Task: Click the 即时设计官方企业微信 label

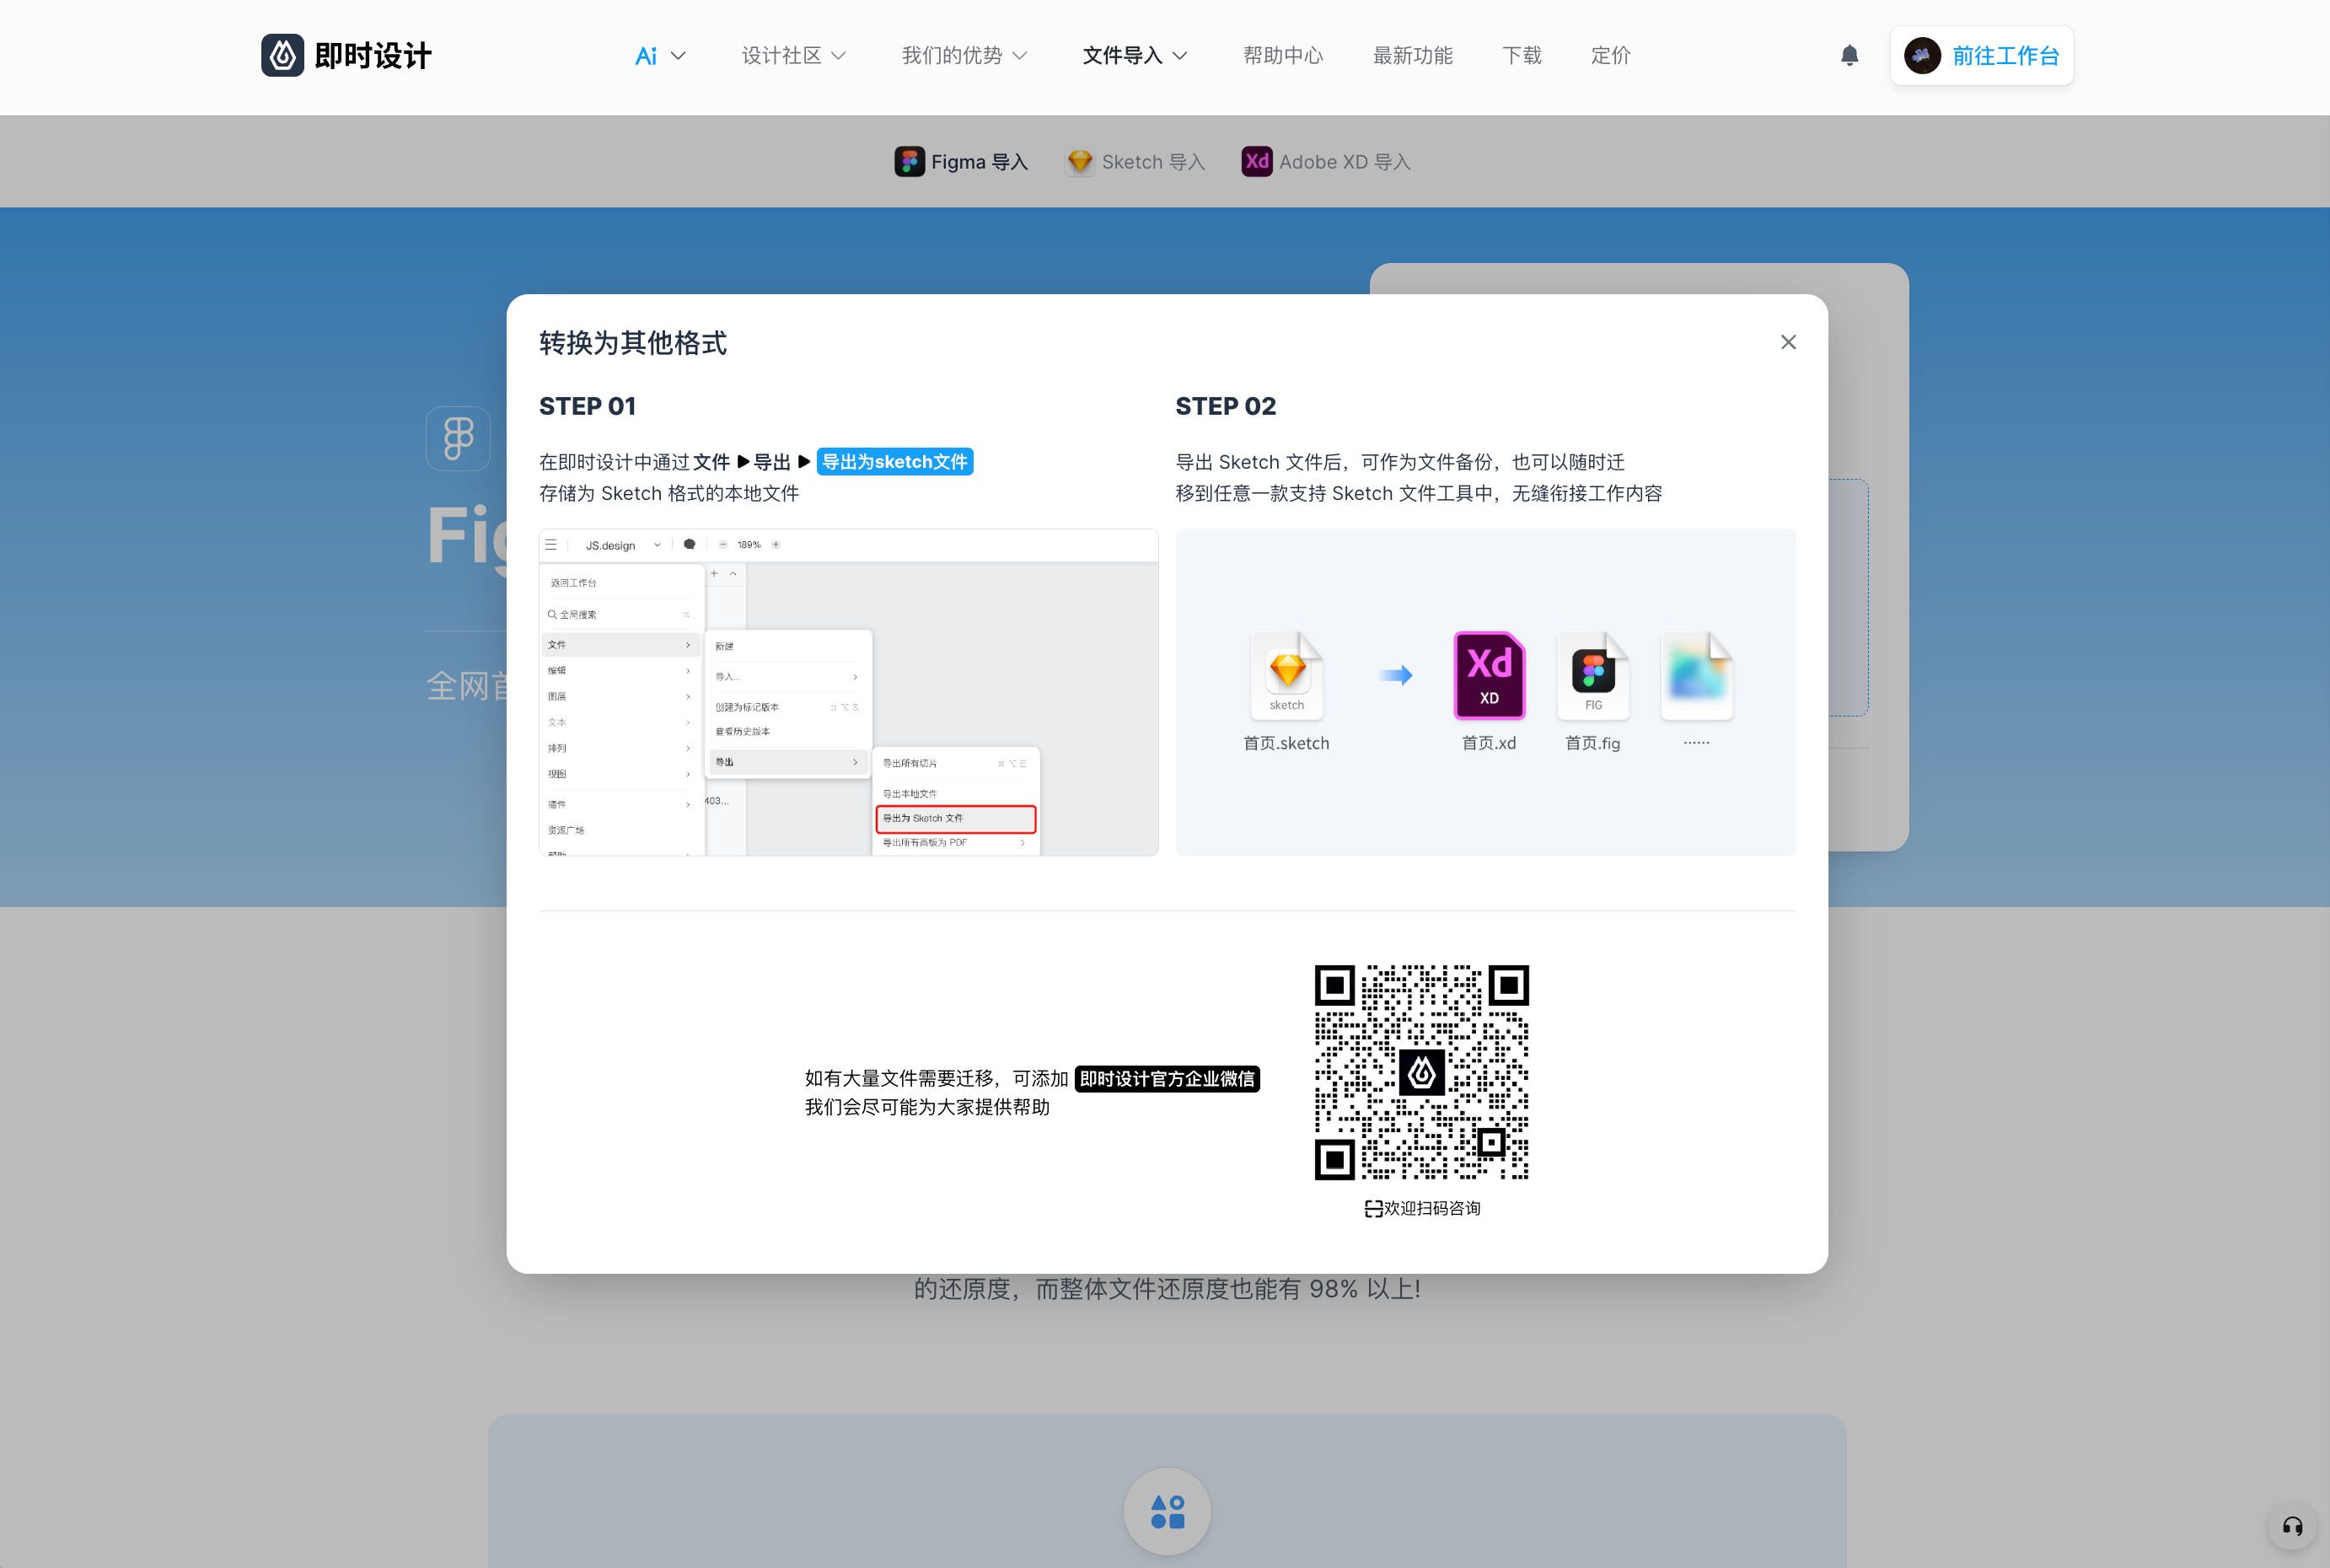Action: tap(1167, 1078)
